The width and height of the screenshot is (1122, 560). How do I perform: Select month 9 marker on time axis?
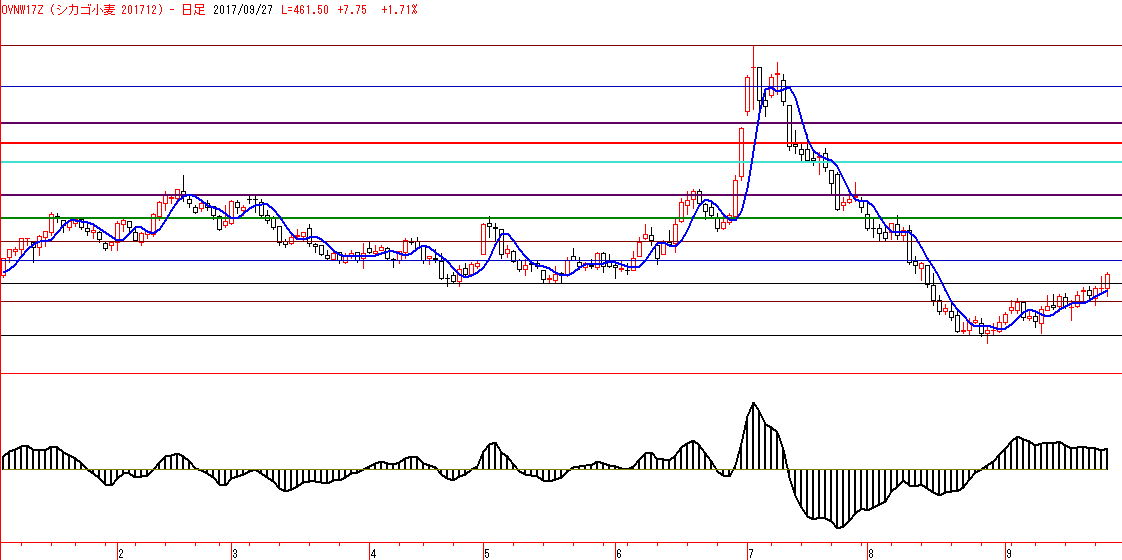tap(1008, 554)
